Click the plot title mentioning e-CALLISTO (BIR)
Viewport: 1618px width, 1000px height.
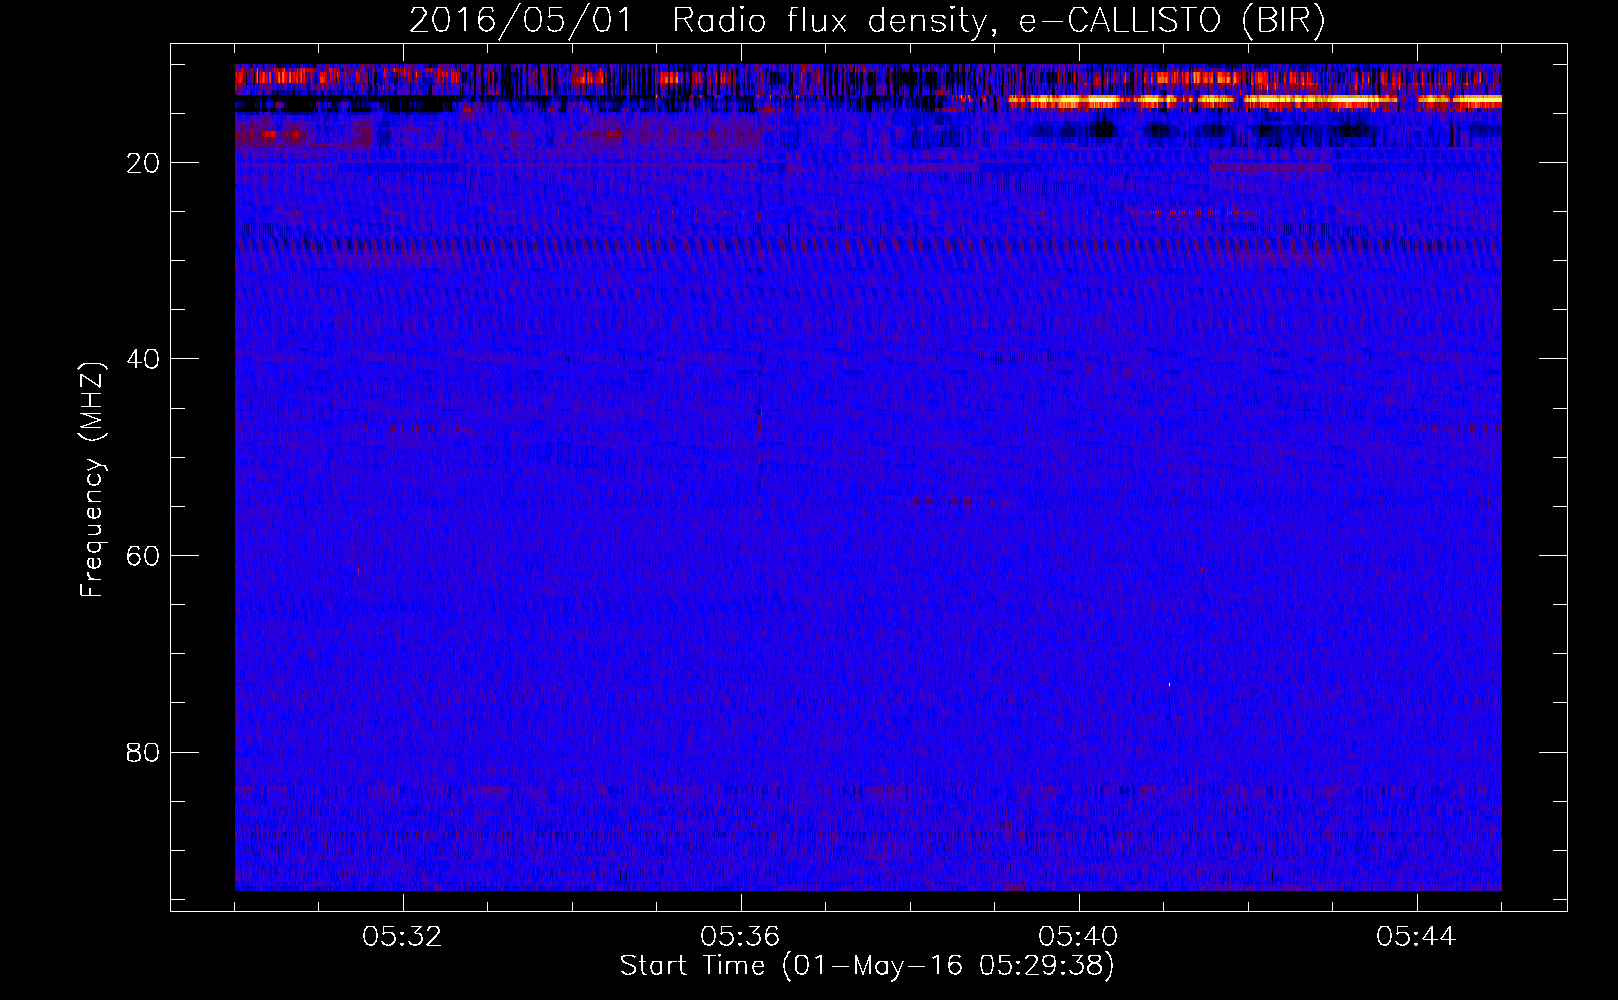[868, 21]
